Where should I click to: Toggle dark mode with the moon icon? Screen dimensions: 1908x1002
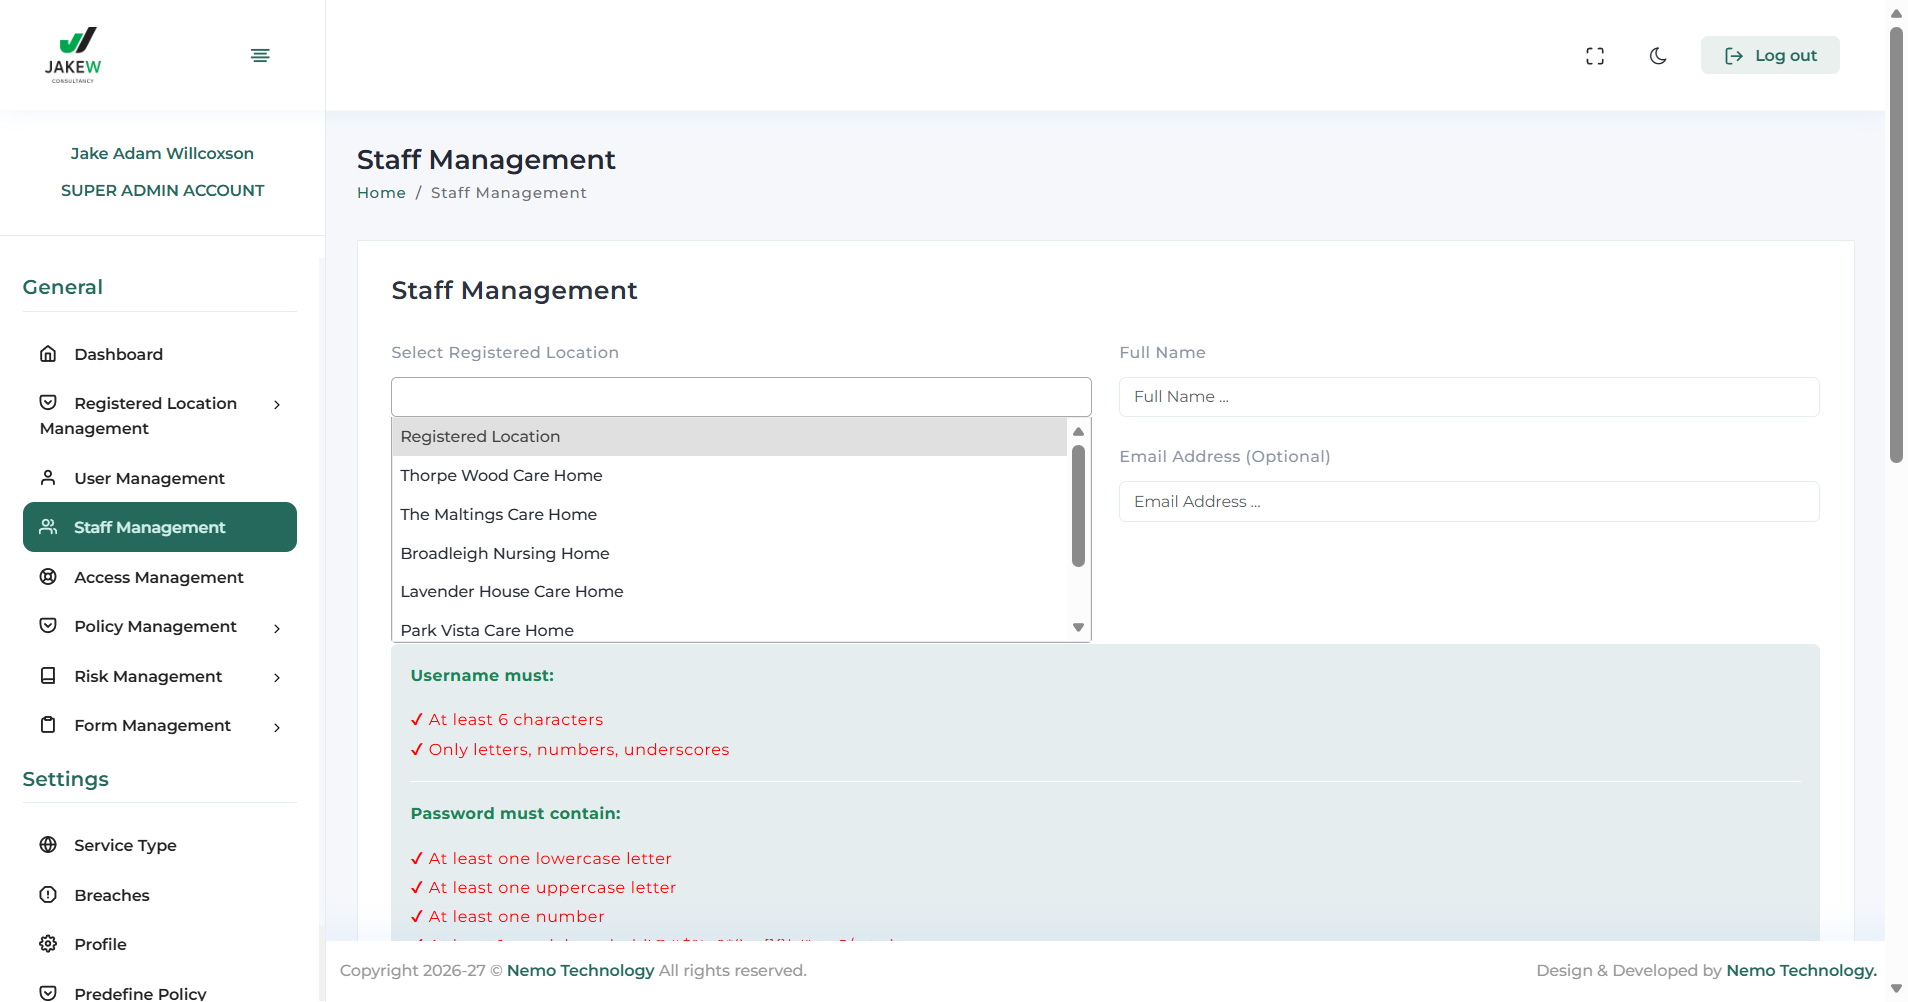tap(1658, 56)
